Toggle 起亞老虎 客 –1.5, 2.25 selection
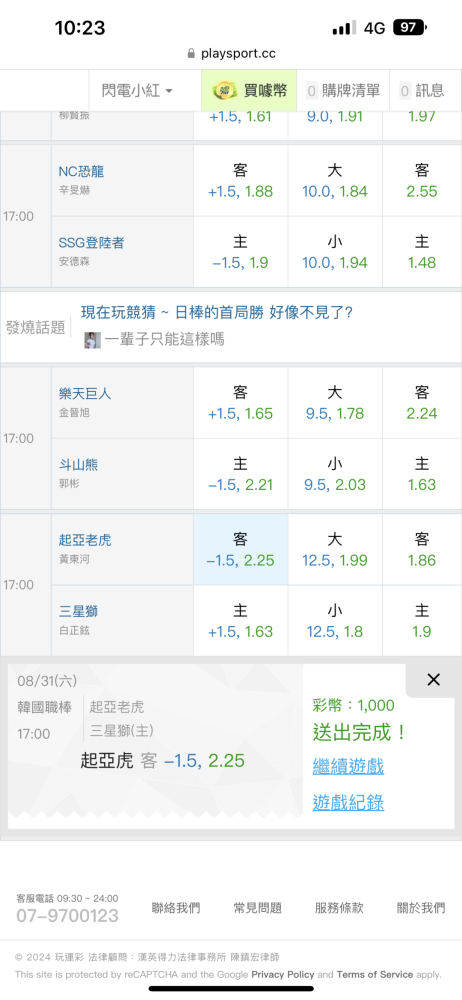This screenshot has height=1000, width=462. (241, 550)
